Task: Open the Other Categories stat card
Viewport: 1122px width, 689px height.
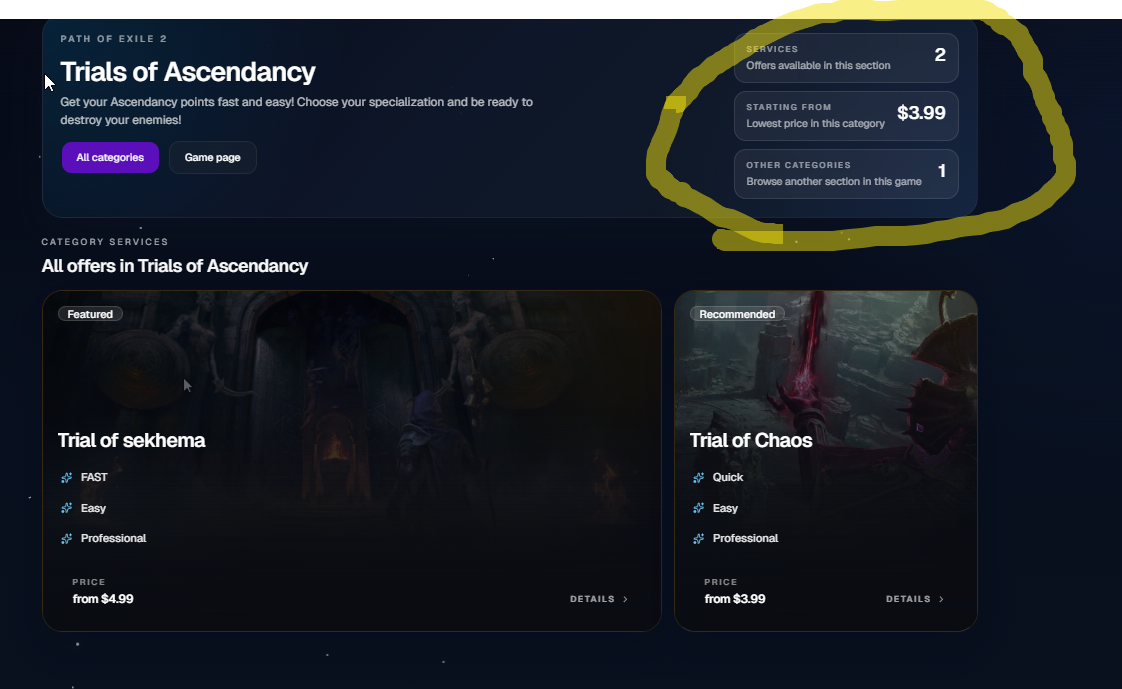Action: coord(846,173)
